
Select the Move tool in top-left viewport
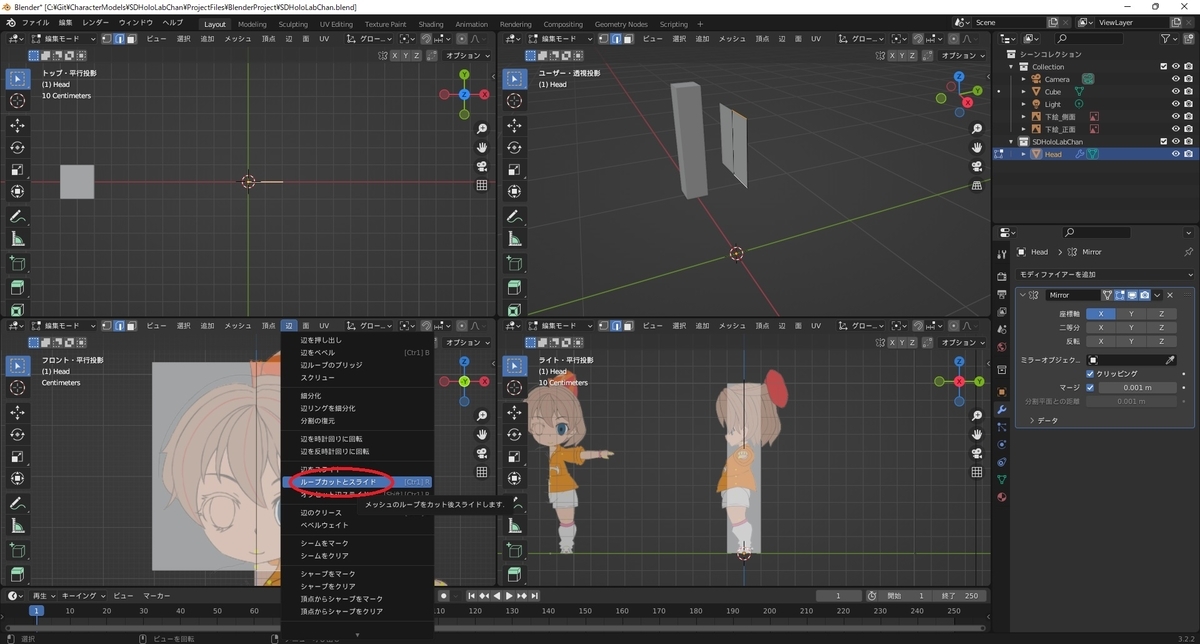(x=18, y=125)
